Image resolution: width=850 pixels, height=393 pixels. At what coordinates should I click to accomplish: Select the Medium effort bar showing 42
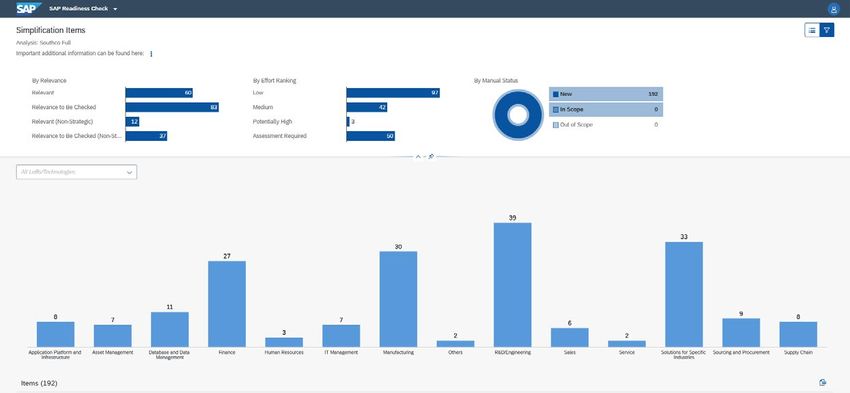(x=366, y=107)
